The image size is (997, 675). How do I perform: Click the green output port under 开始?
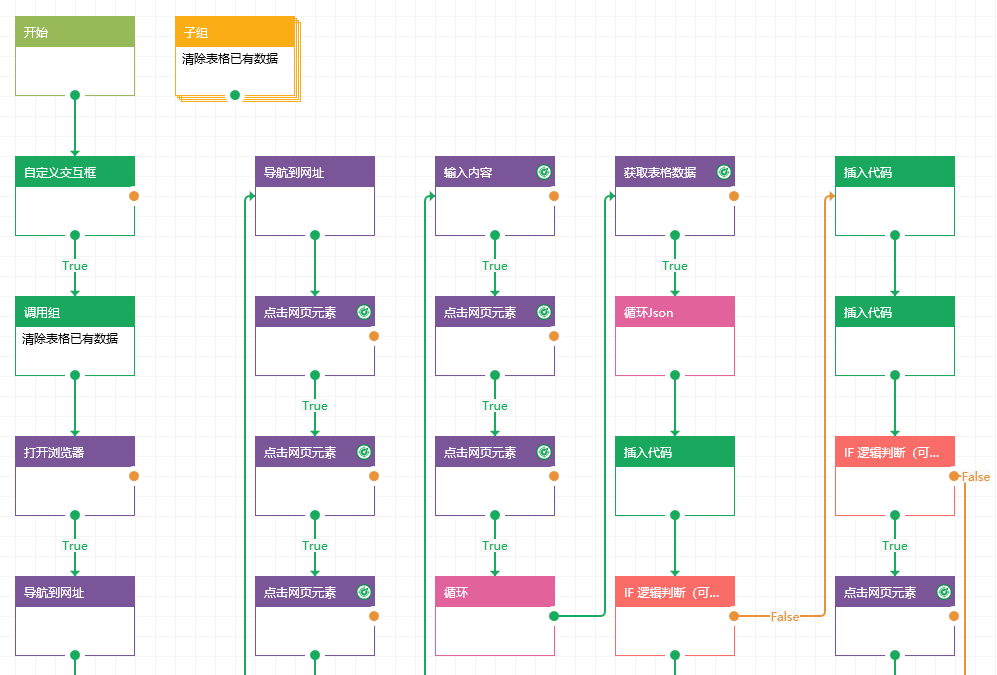(75, 95)
